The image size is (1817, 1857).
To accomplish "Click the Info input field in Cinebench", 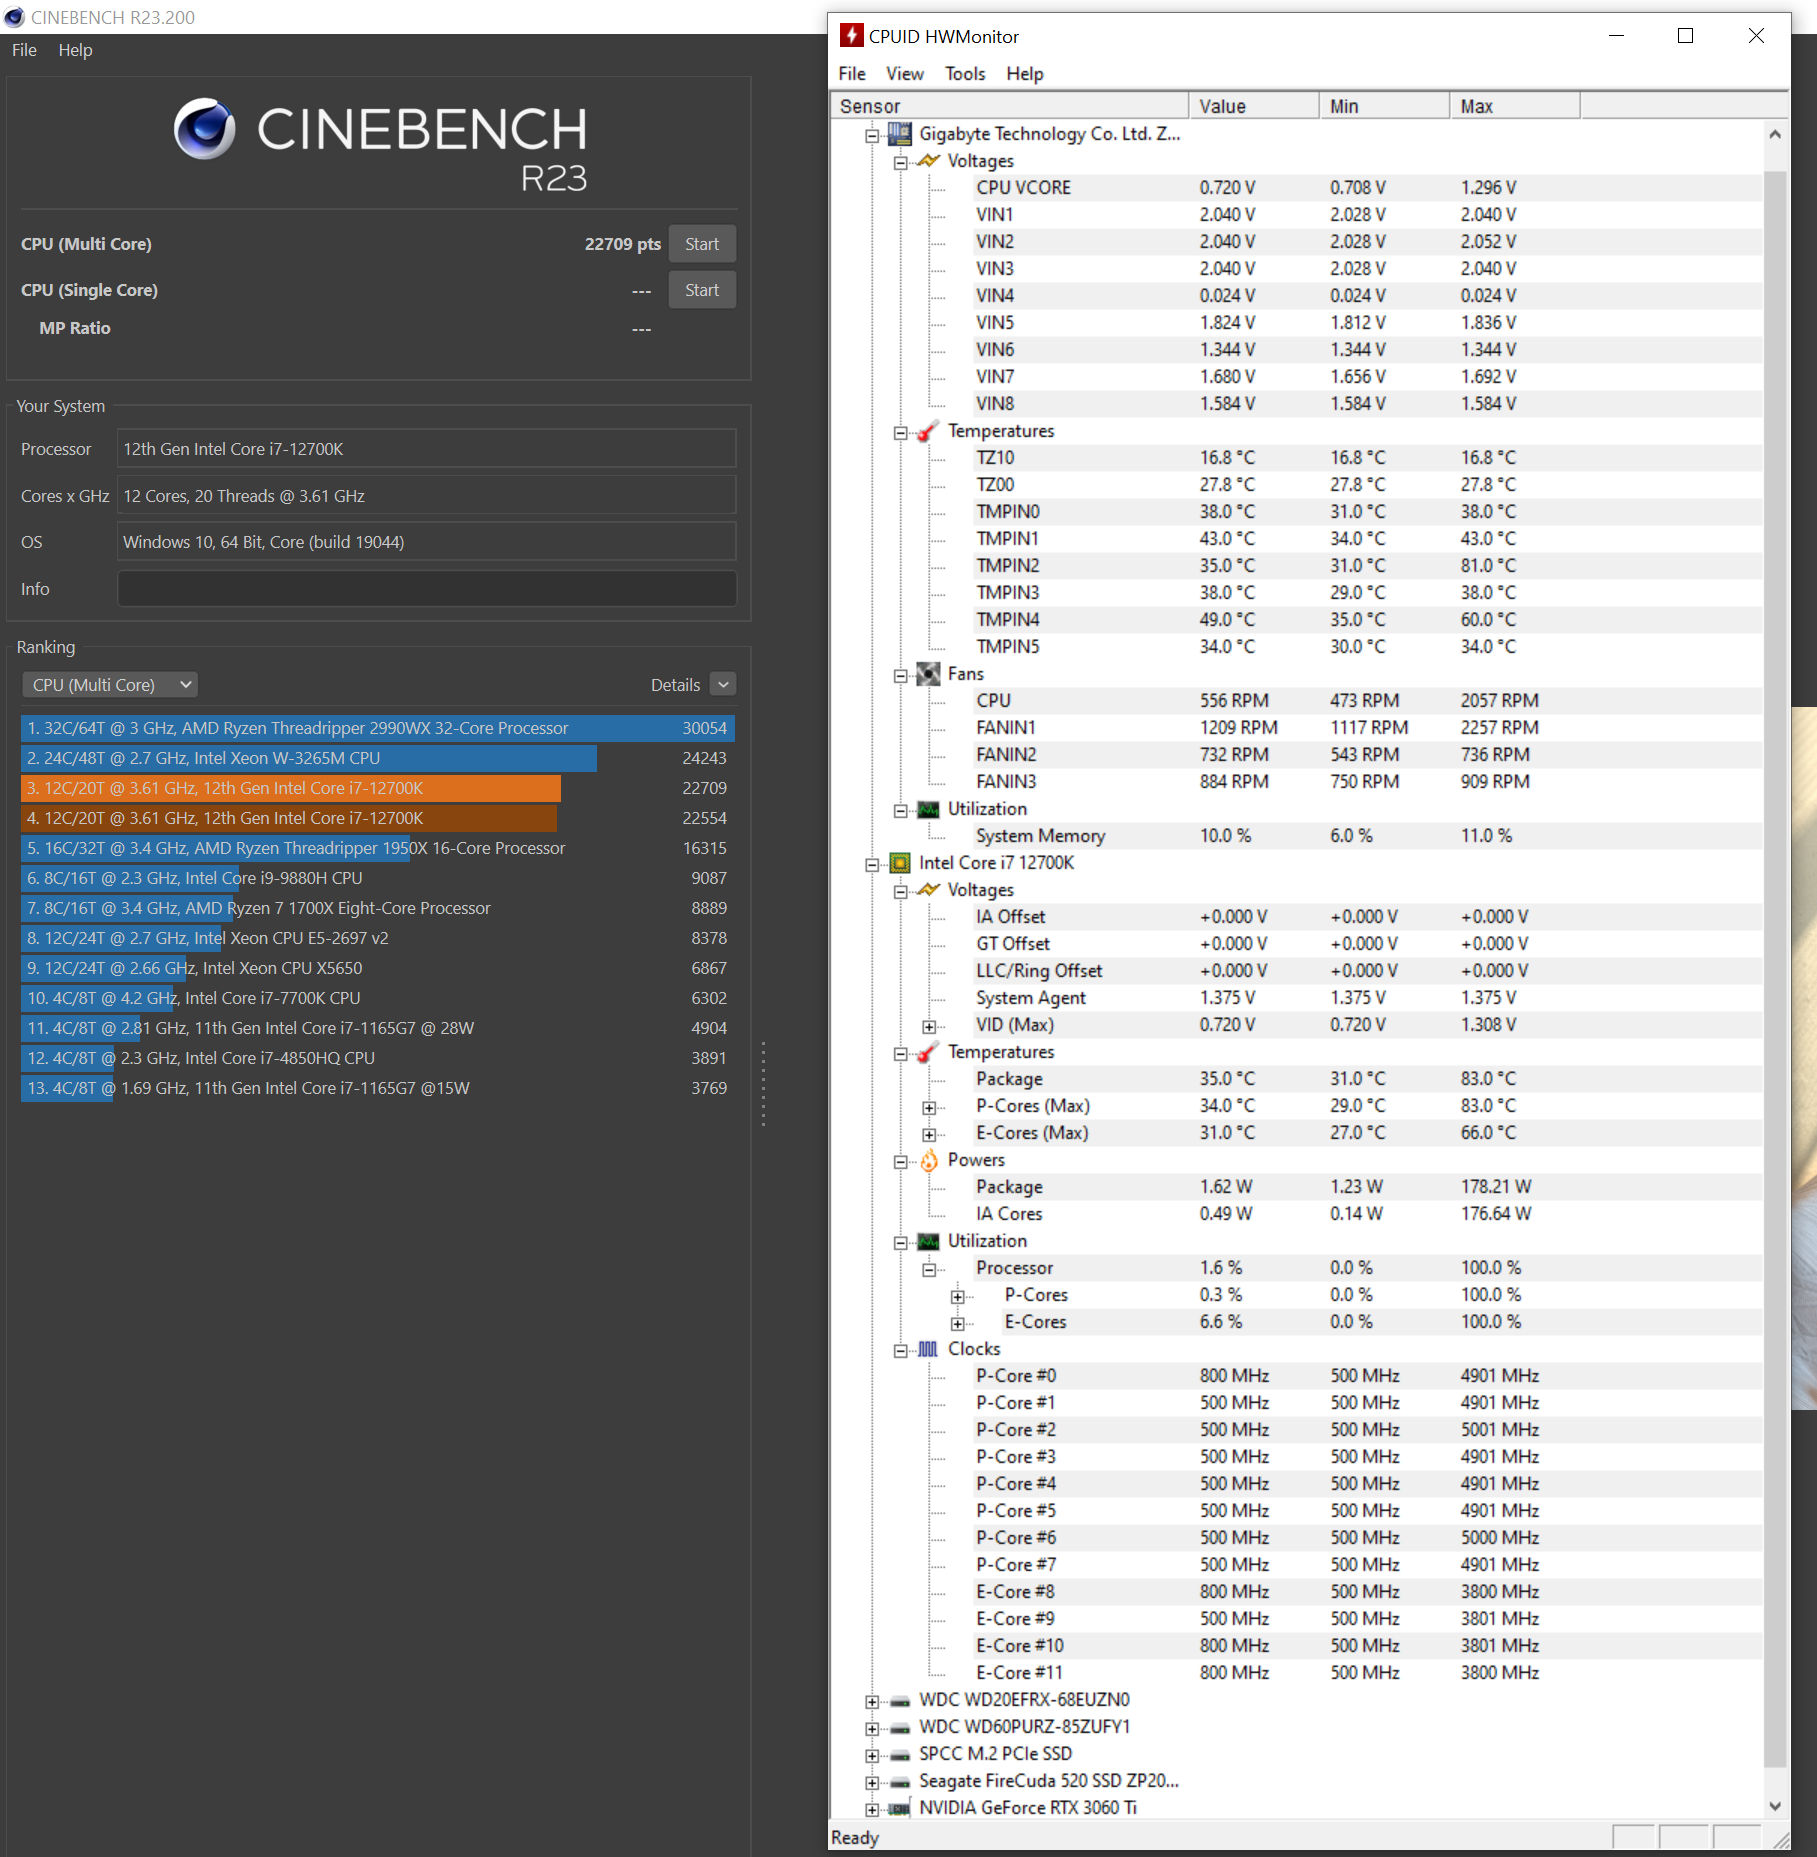I will coord(427,589).
